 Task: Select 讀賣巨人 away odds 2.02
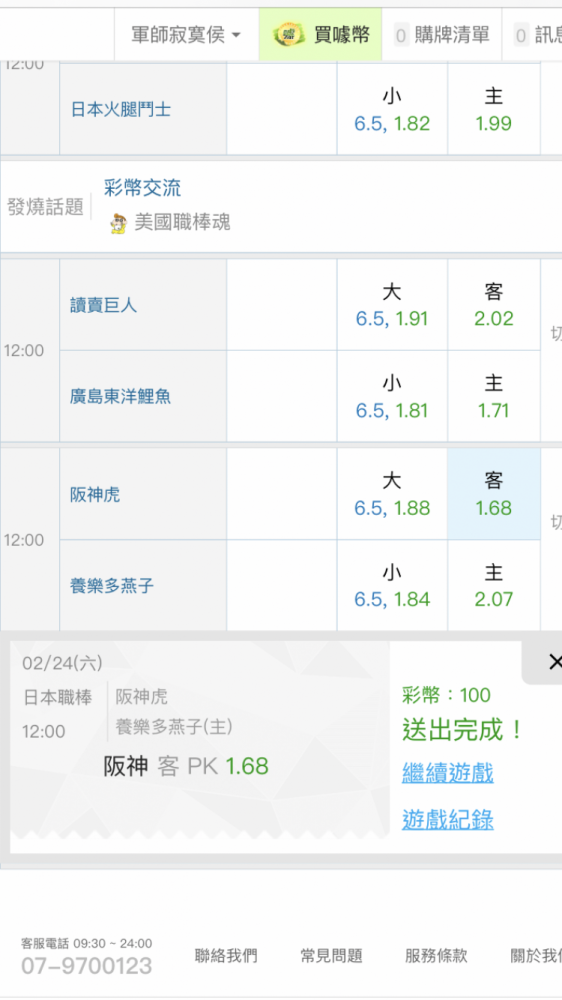(x=494, y=305)
